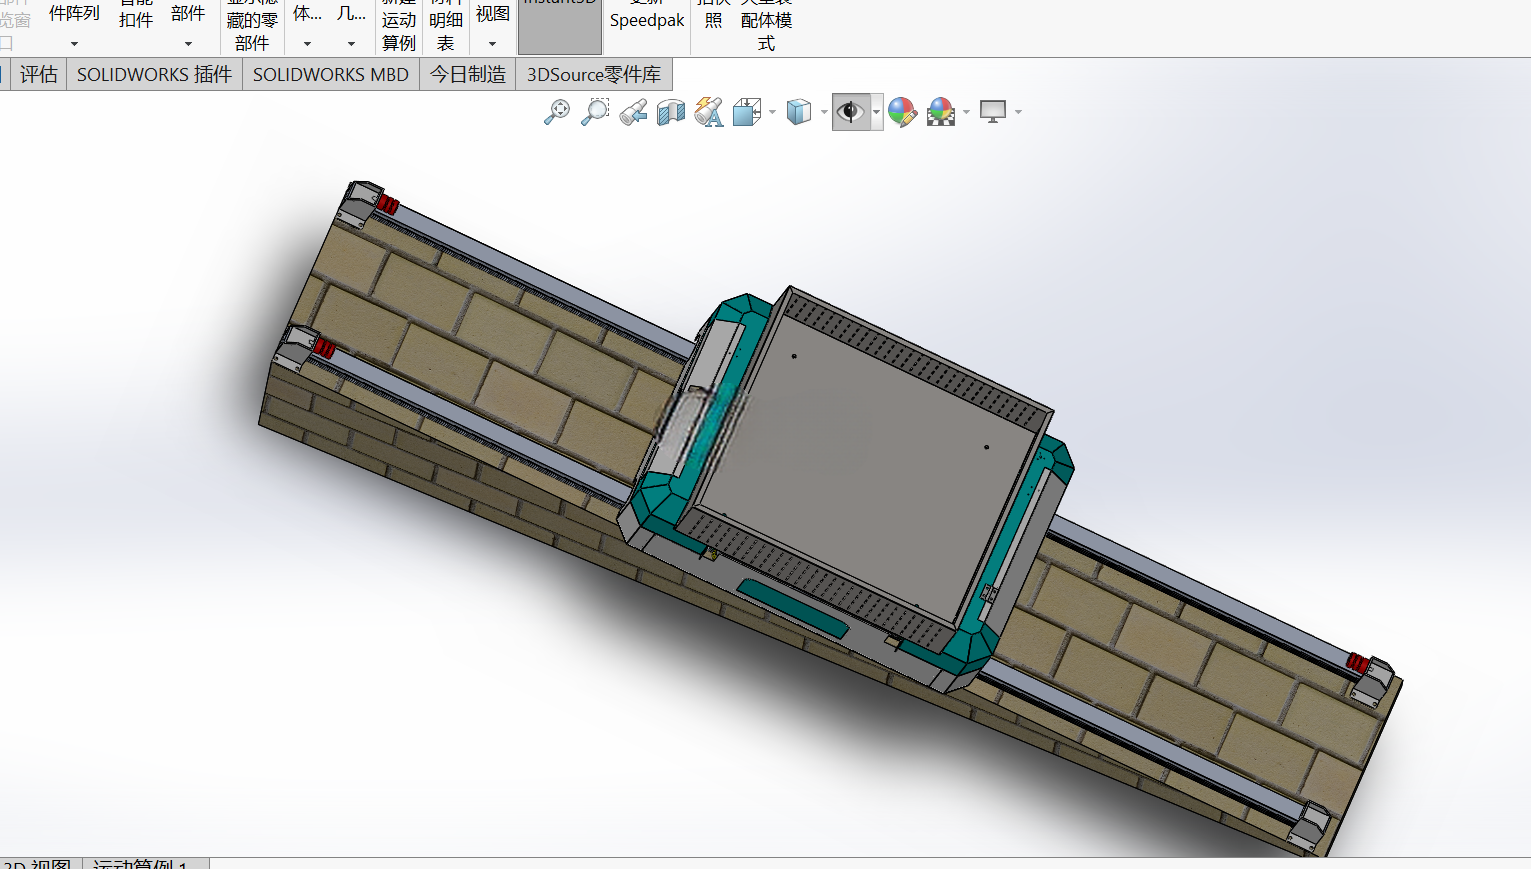
Task: Select the Zoom to Area magnifier
Action: tap(595, 112)
